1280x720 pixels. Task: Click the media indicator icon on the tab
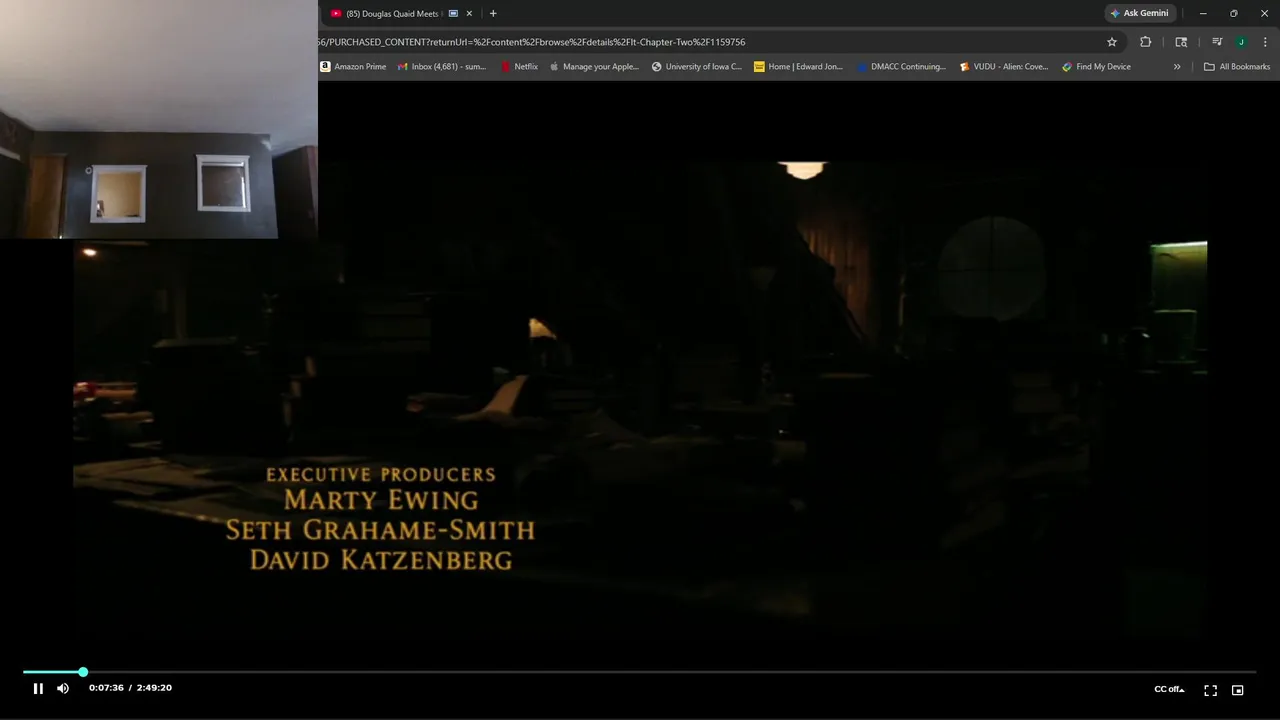453,14
